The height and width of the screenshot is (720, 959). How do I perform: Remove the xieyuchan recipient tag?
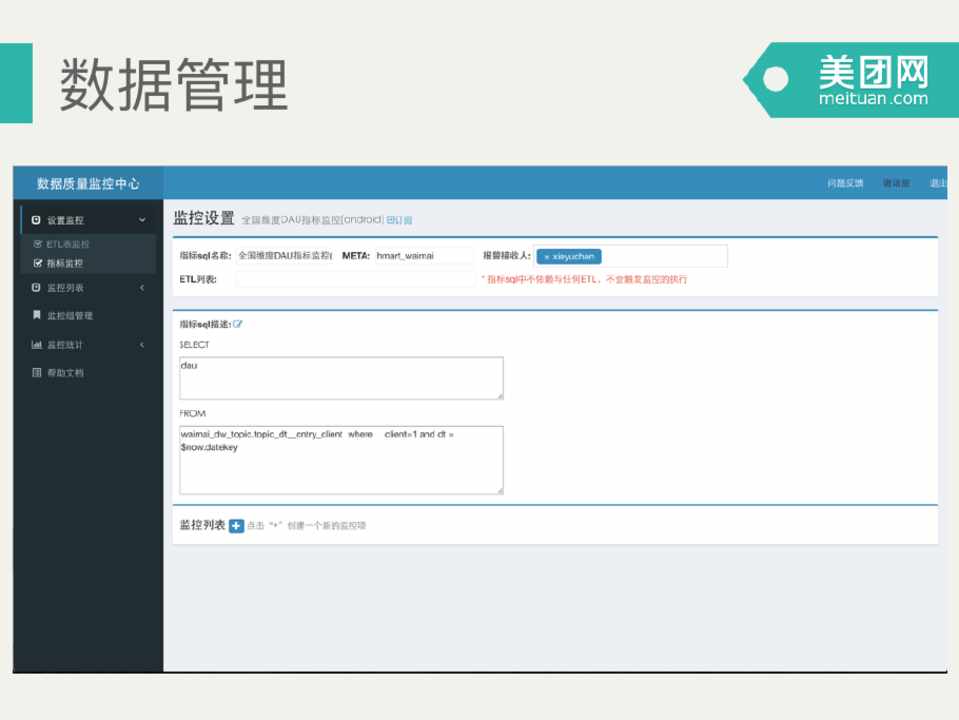point(546,257)
